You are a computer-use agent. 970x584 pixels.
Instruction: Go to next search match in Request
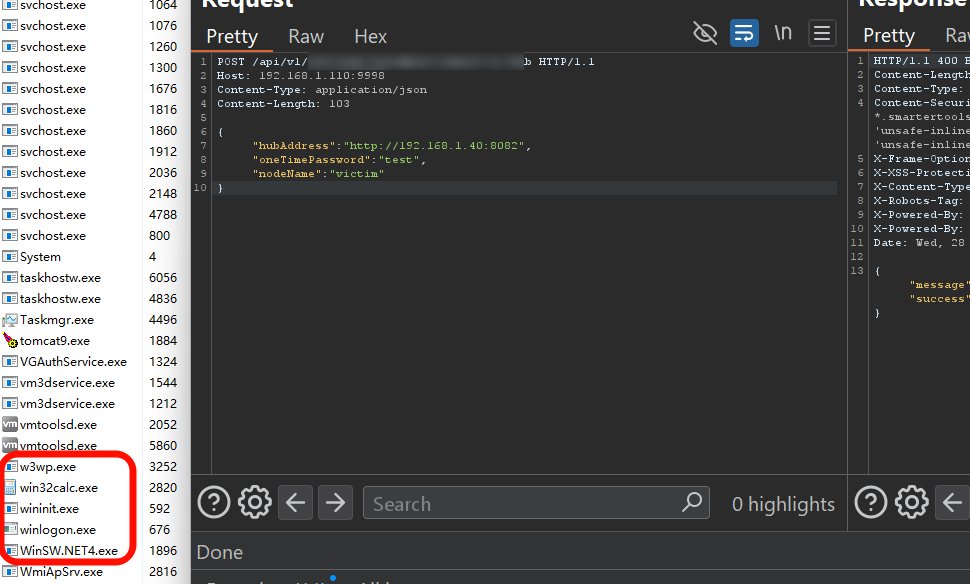pos(335,502)
